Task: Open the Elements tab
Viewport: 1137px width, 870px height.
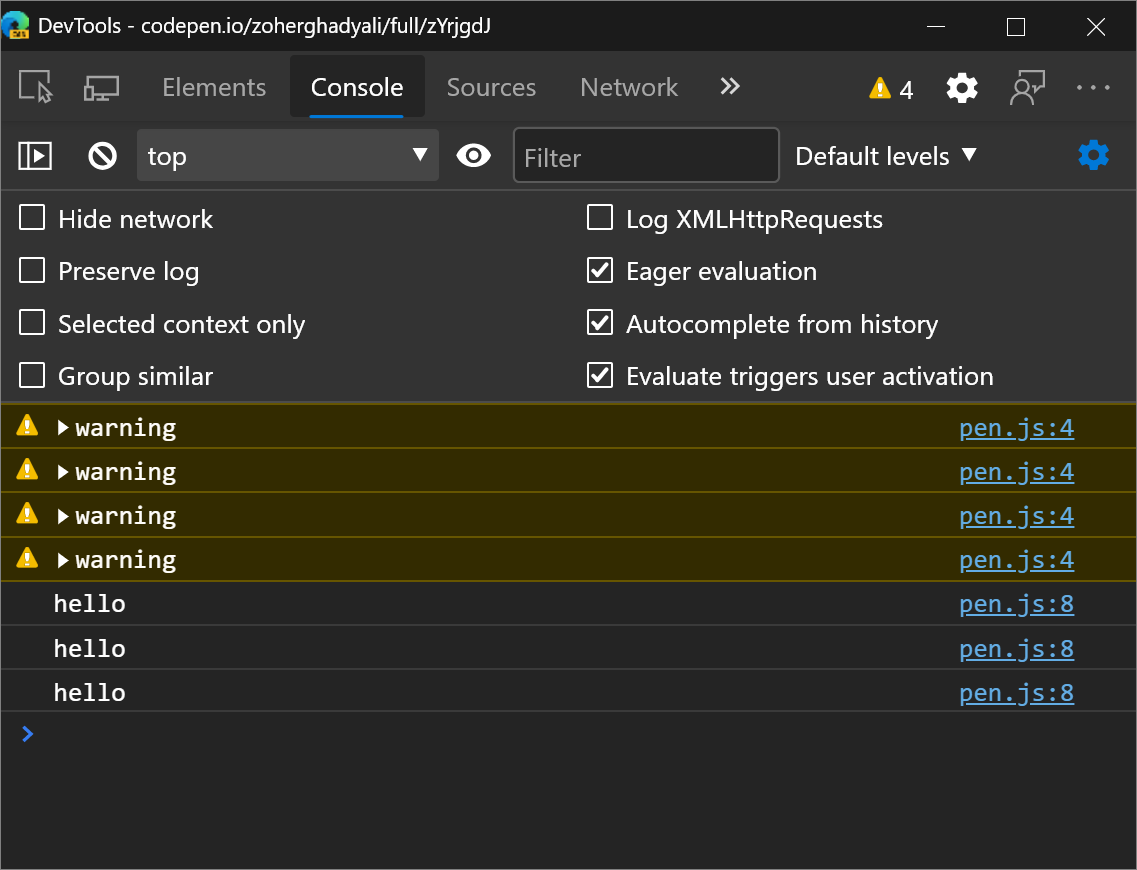Action: point(214,87)
